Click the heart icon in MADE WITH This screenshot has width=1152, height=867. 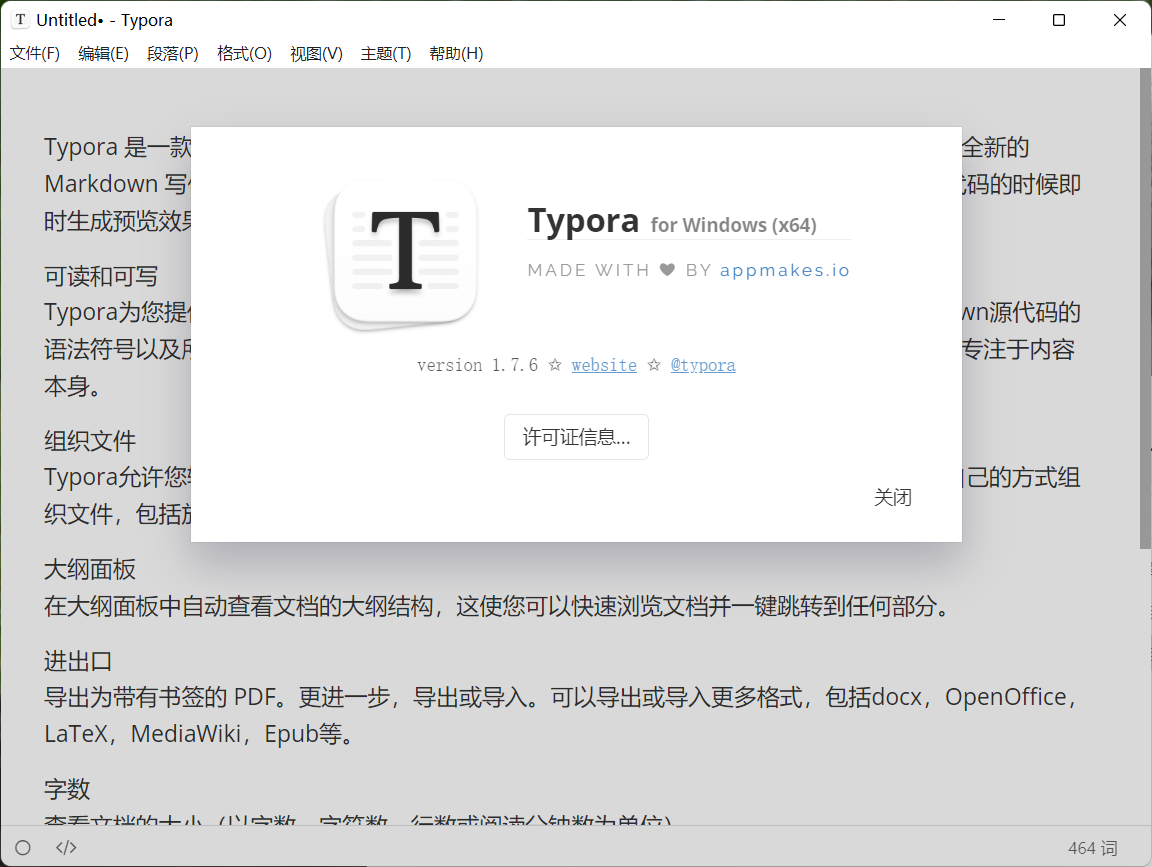pos(667,270)
